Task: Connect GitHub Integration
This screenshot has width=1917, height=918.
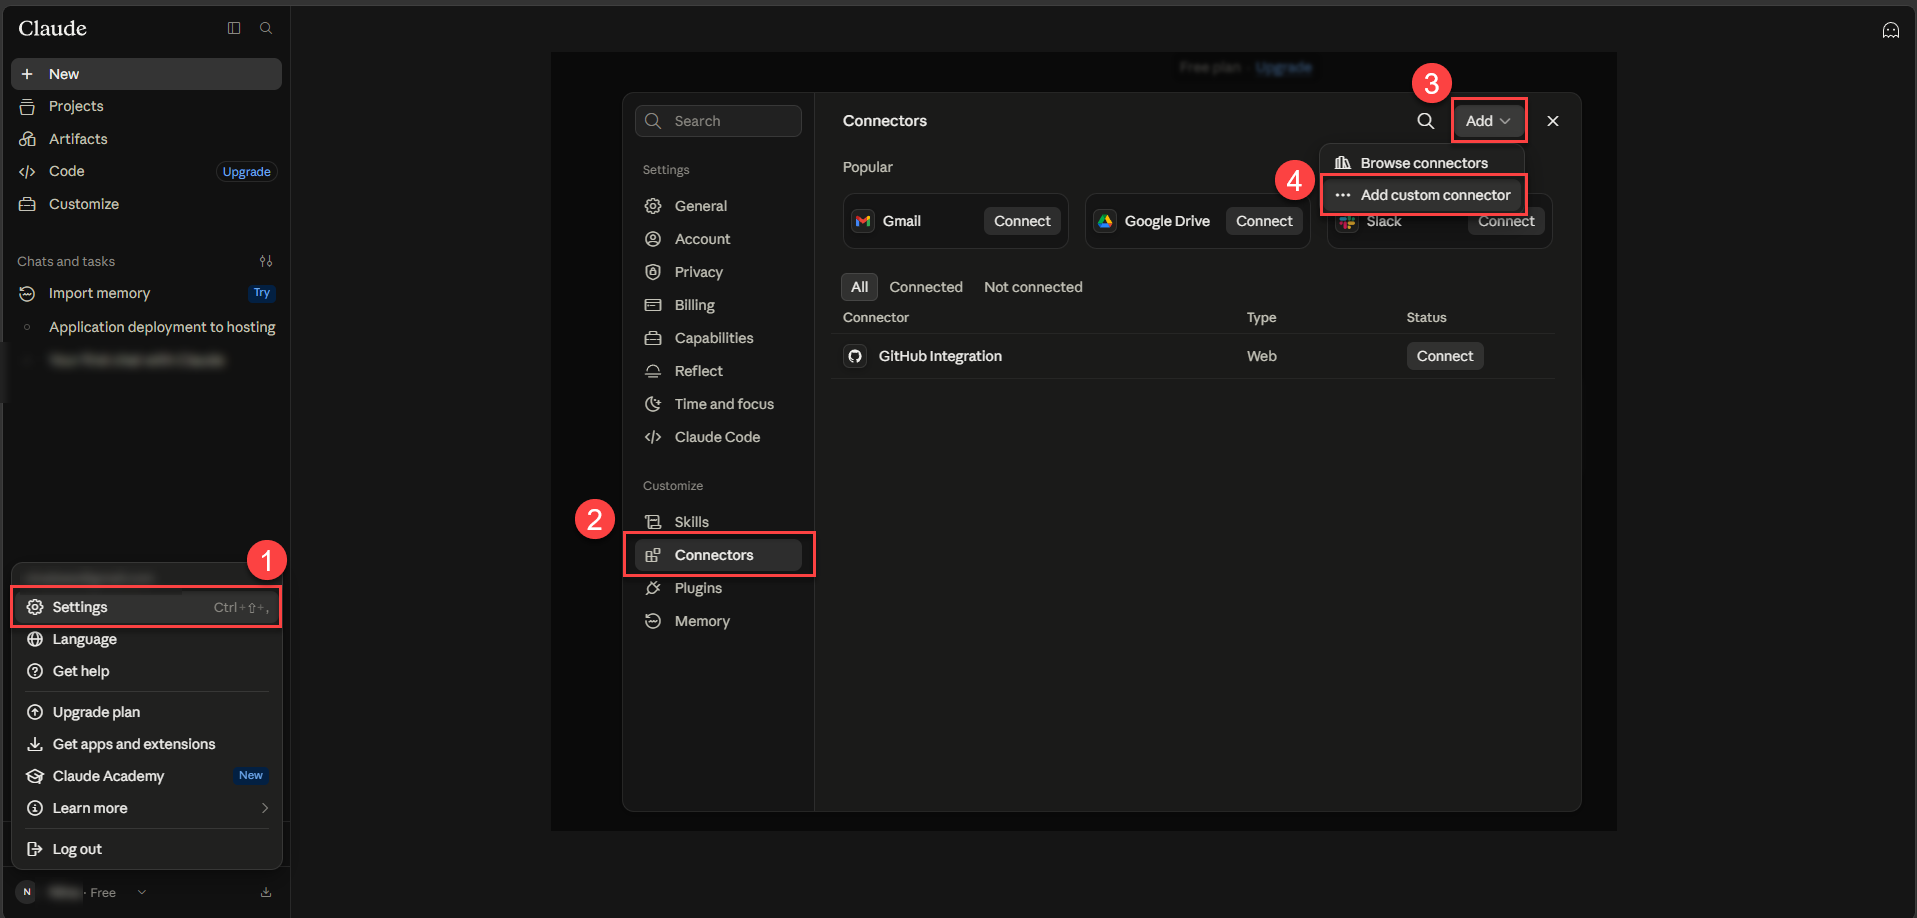Action: pos(1445,356)
